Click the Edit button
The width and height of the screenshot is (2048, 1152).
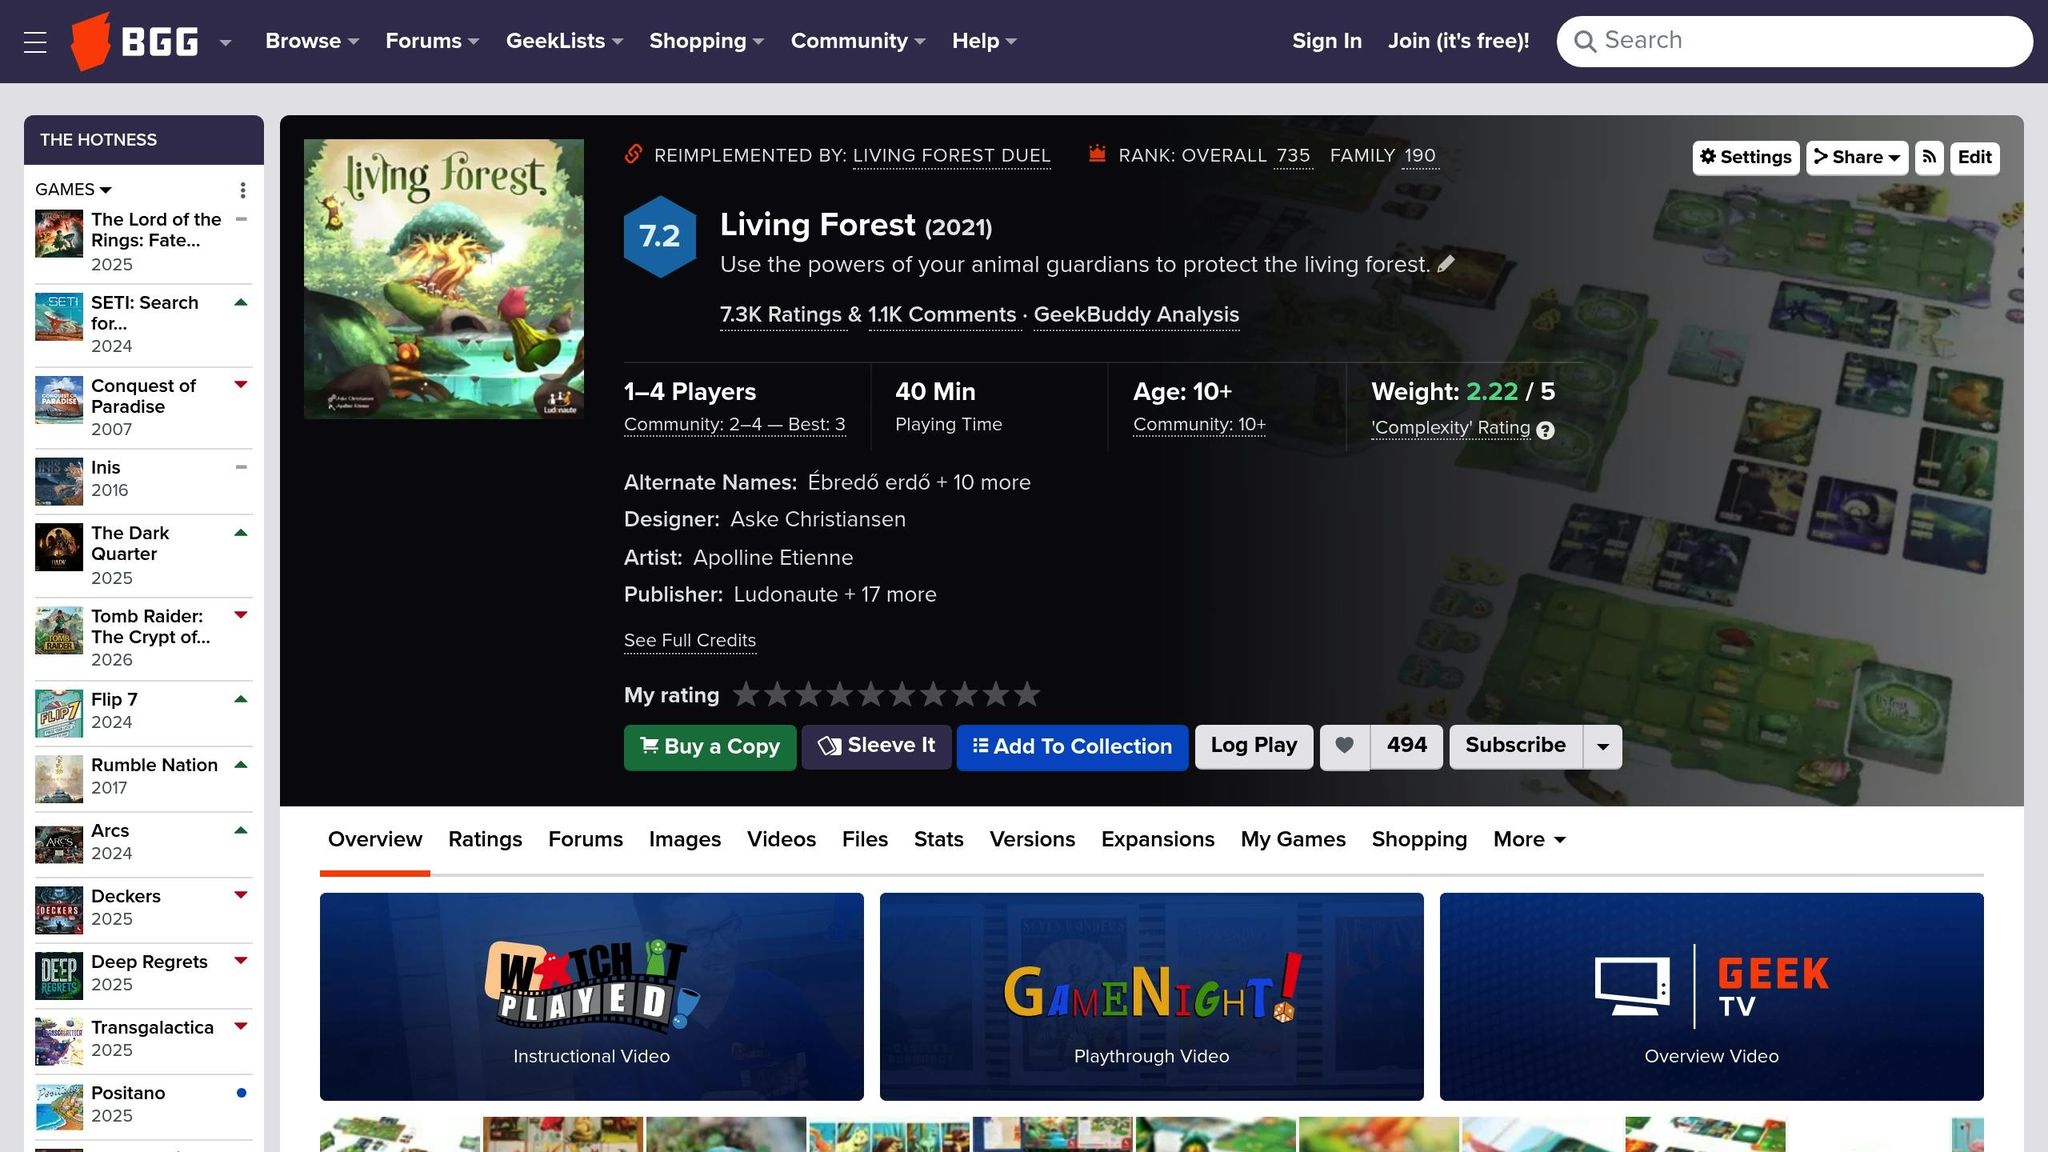pos(1975,157)
